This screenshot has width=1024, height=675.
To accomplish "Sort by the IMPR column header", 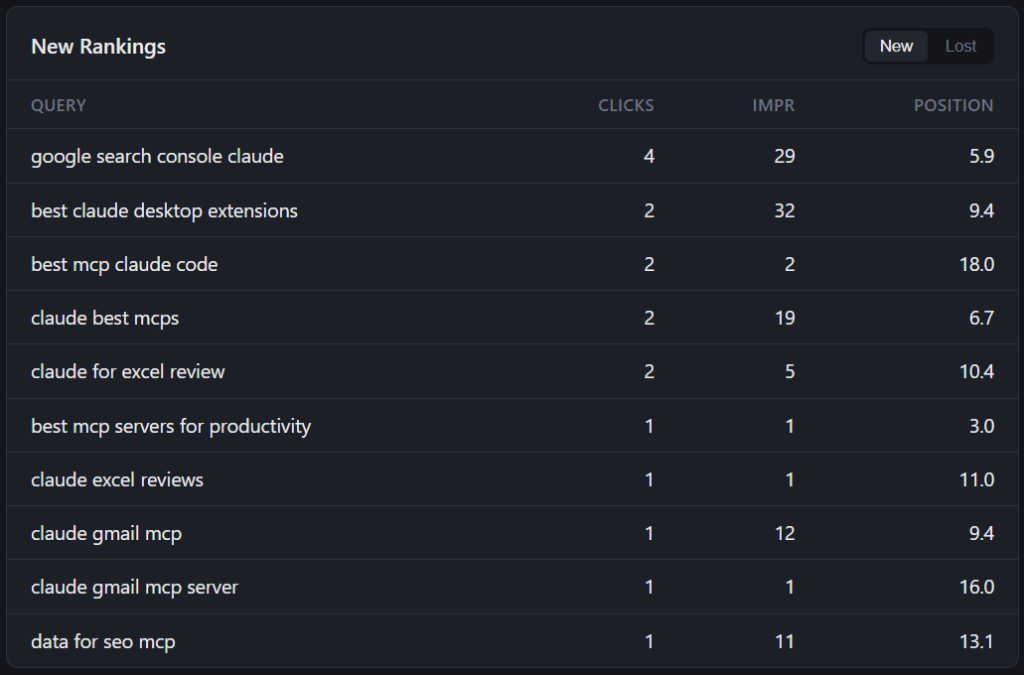I will (773, 105).
